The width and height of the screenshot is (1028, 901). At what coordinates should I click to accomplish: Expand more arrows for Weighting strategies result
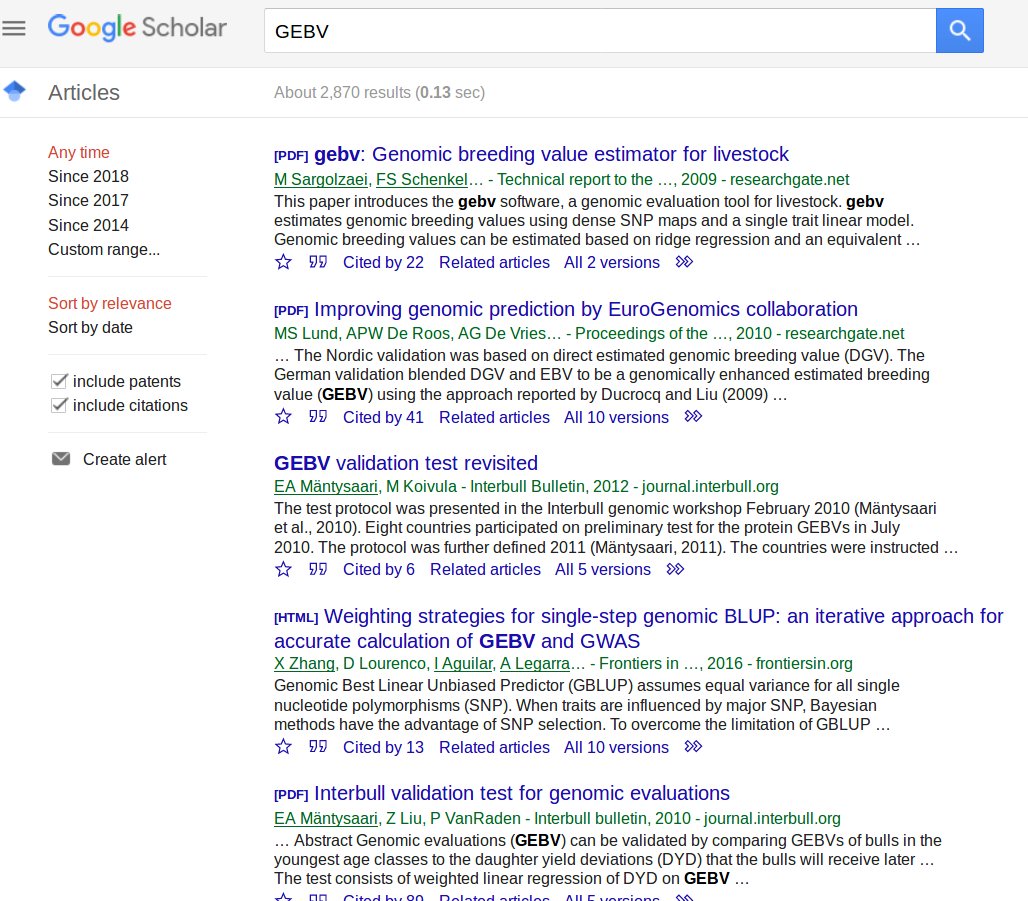[x=693, y=746]
